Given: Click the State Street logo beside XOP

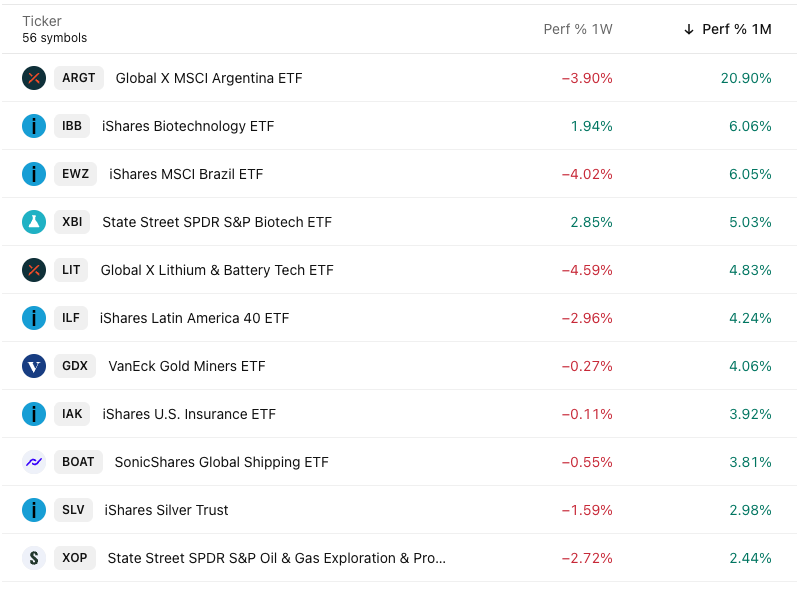Looking at the screenshot, I should 34,558.
